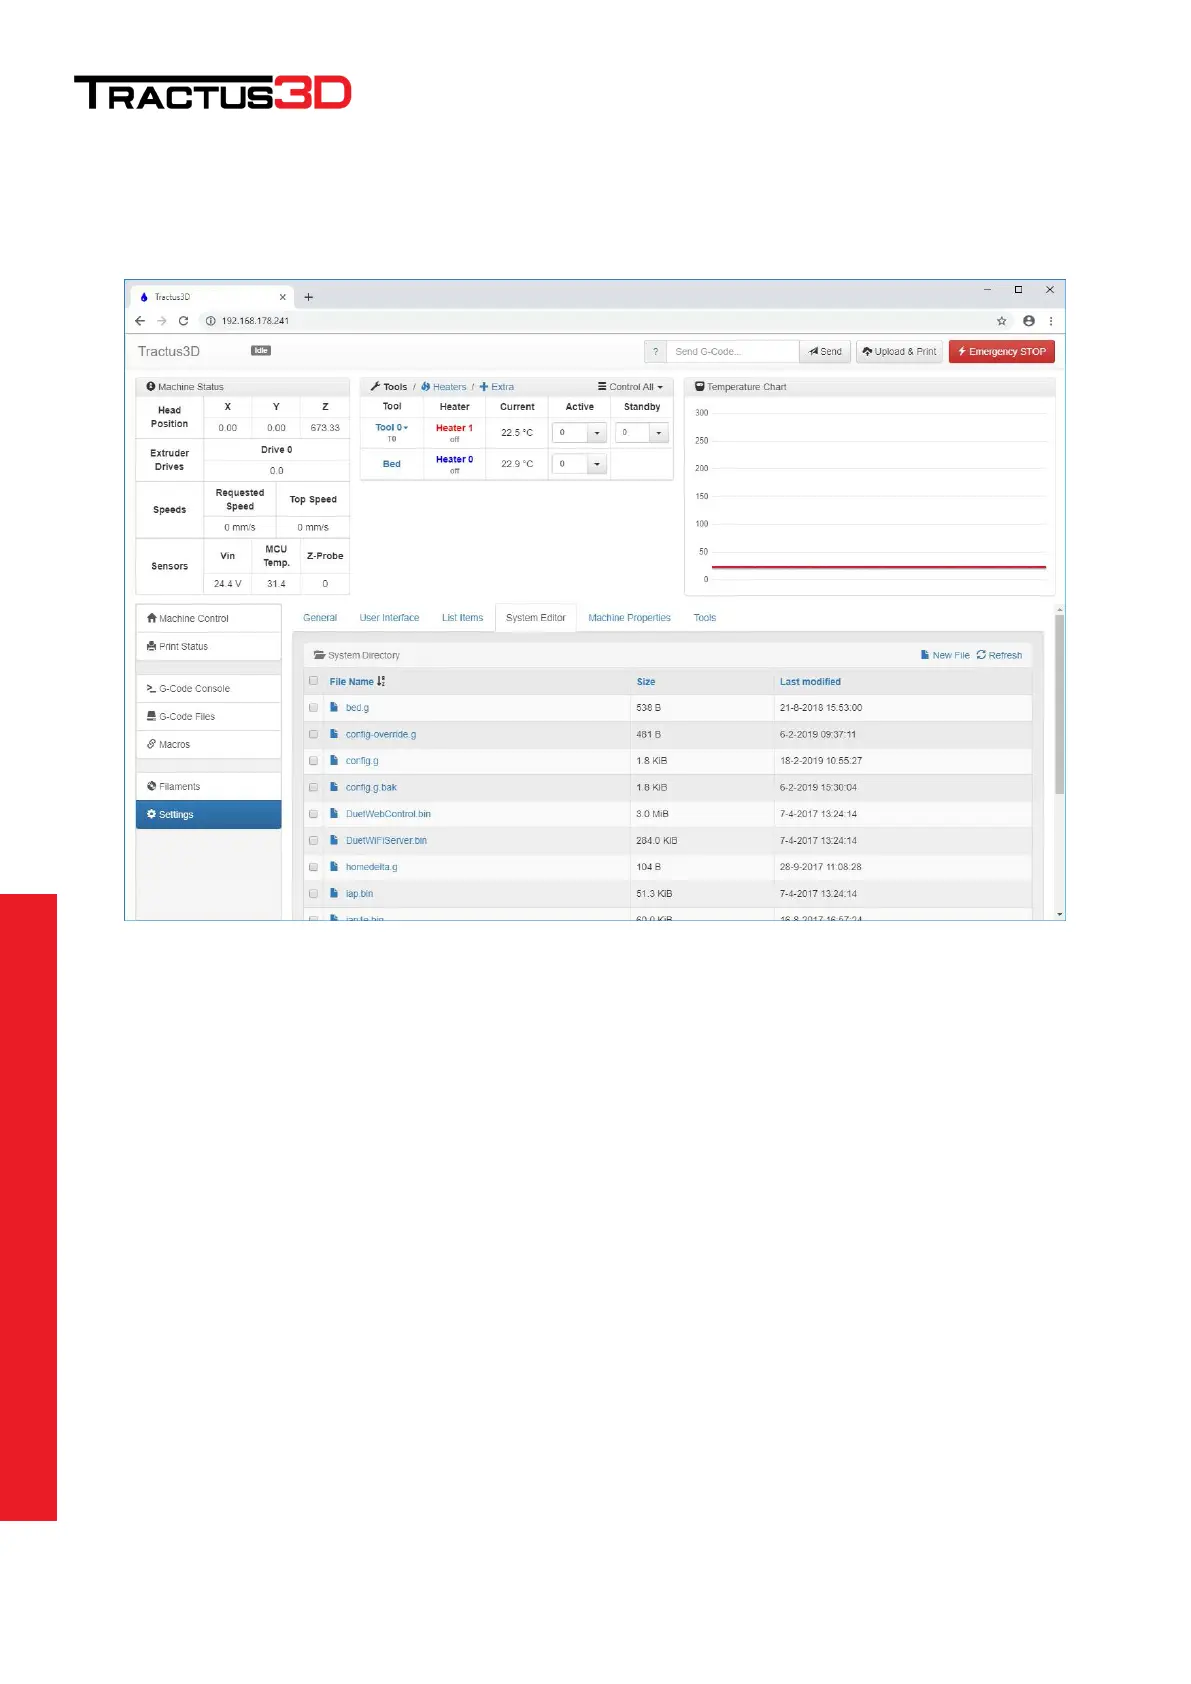The image size is (1191, 1684).
Task: Click the Send G-Code input field
Action: pyautogui.click(x=732, y=352)
